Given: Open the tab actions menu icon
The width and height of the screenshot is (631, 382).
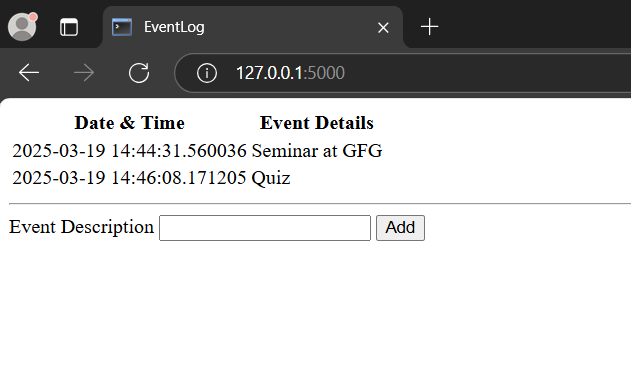Looking at the screenshot, I should pos(69,27).
